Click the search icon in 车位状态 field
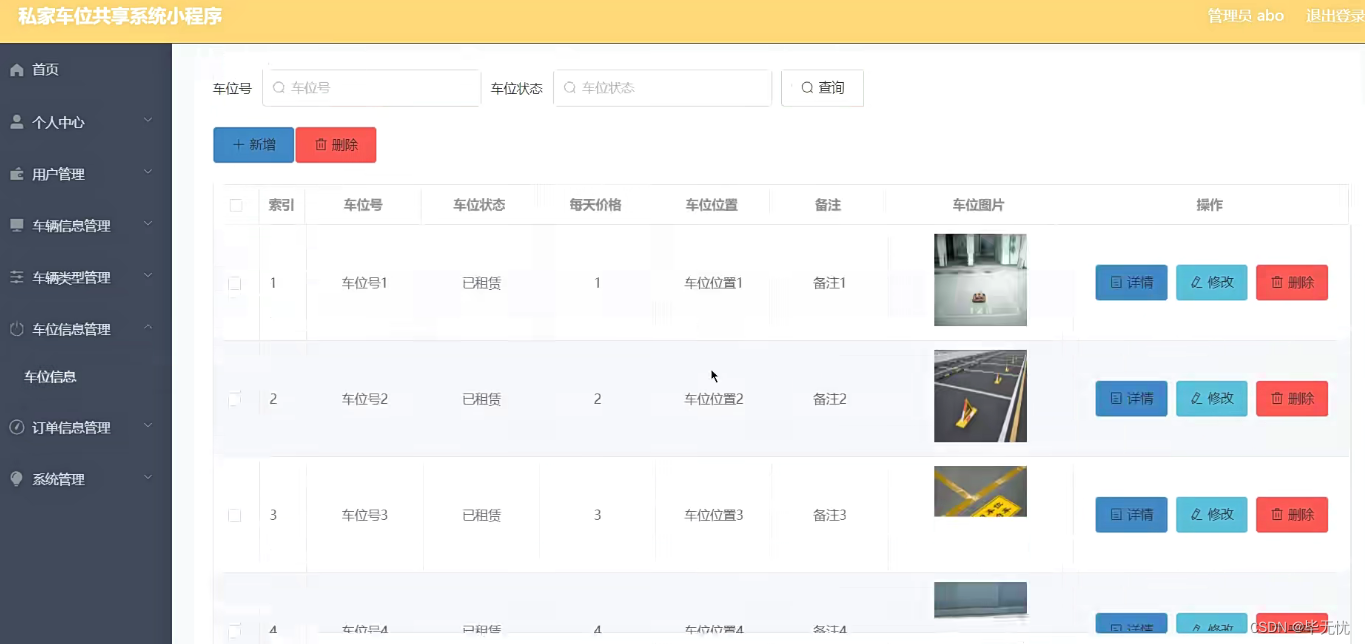This screenshot has width=1365, height=644. [570, 88]
